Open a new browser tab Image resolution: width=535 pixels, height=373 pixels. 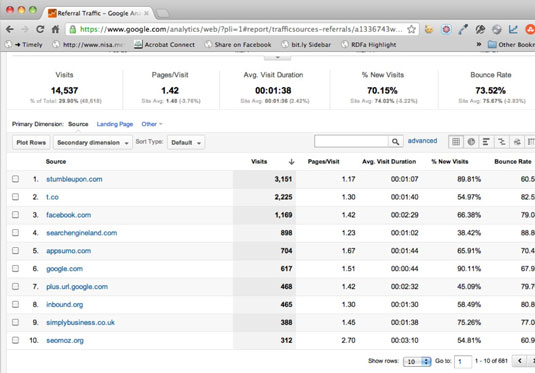coord(163,13)
